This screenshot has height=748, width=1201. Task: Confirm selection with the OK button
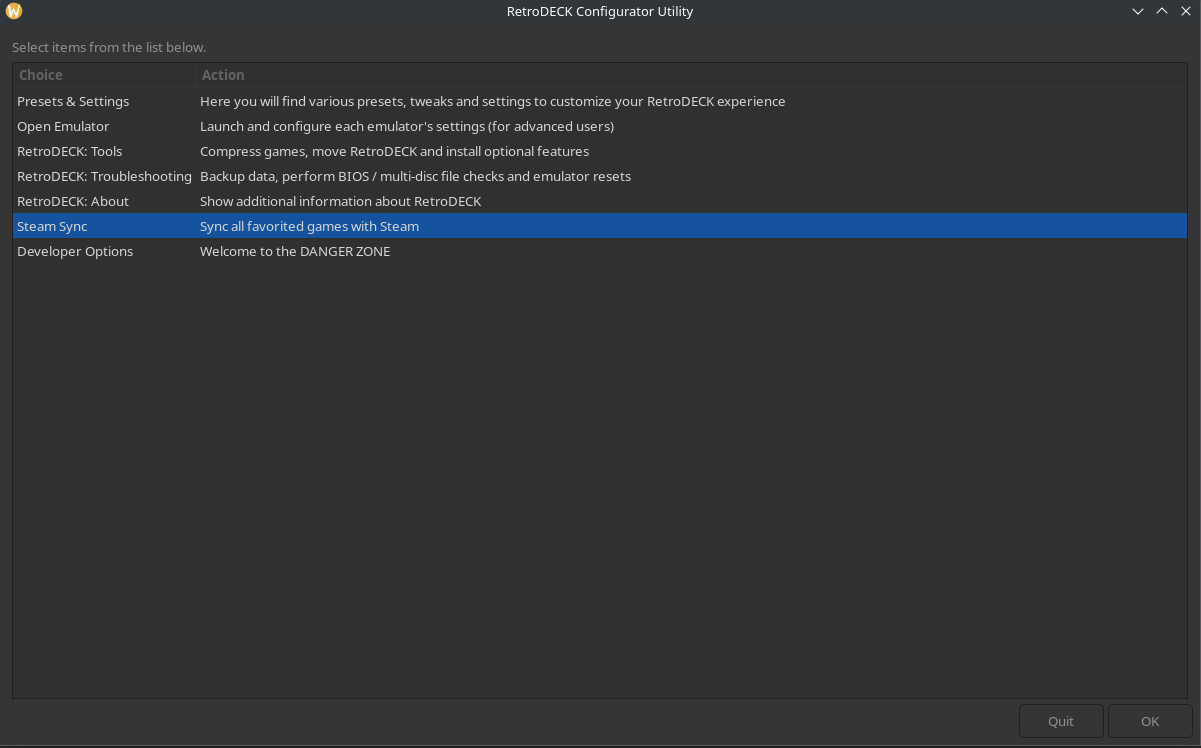pos(1150,721)
